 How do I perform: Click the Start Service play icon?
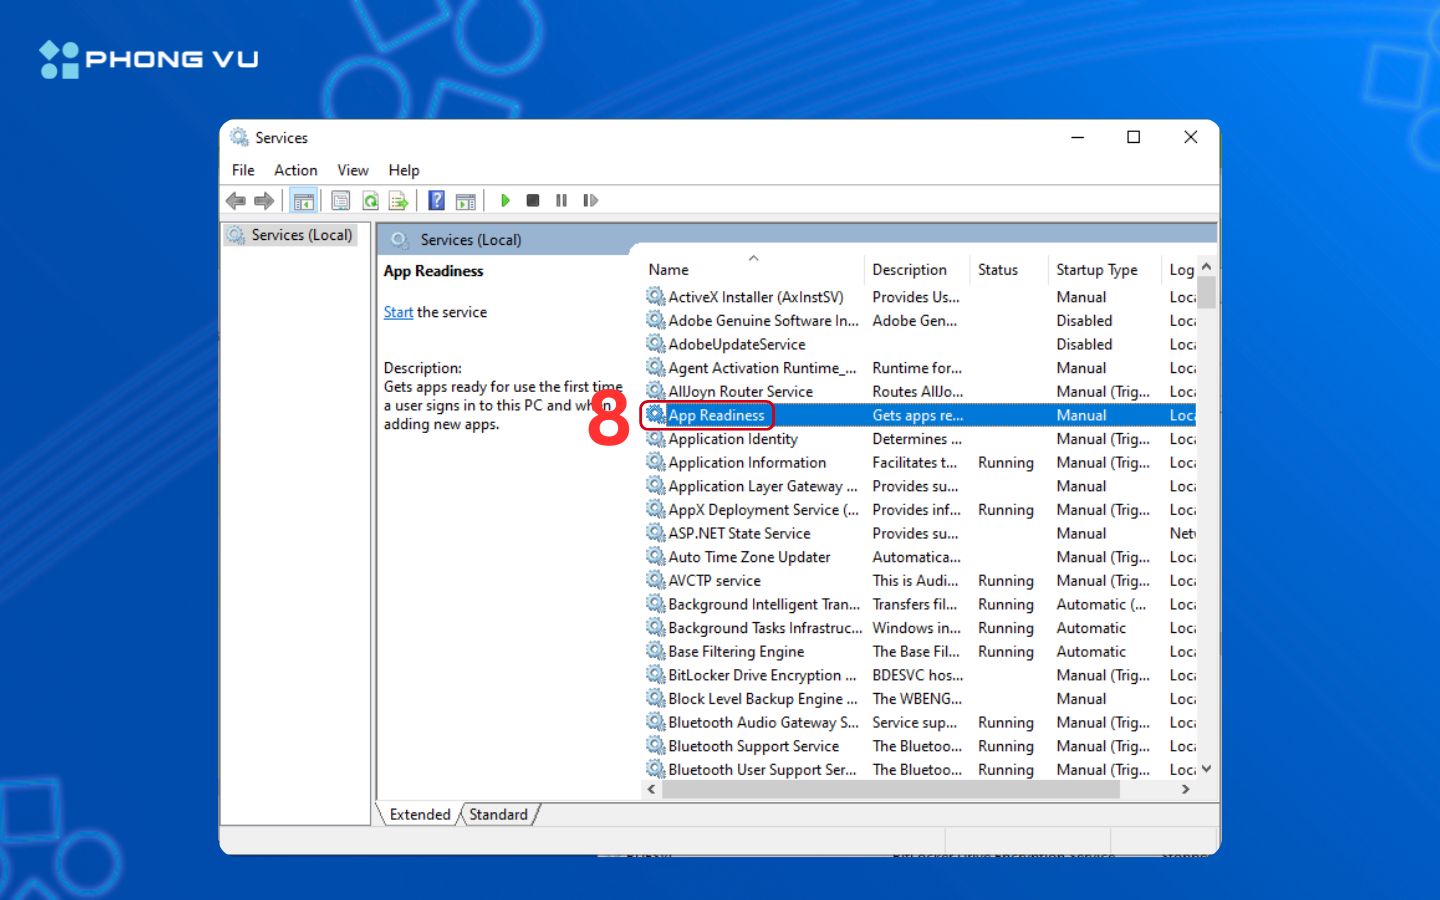(x=505, y=201)
